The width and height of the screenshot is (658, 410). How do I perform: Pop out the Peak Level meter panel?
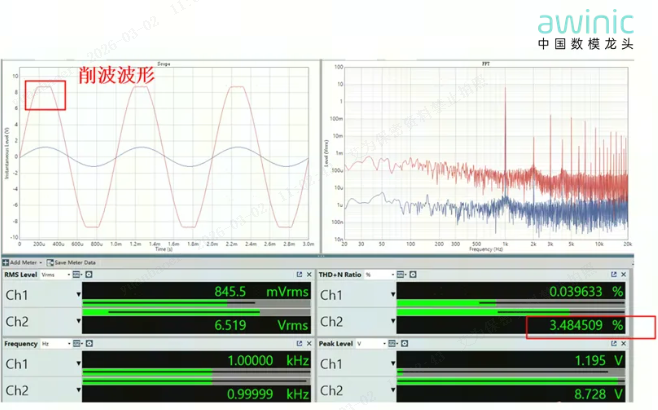[614, 344]
